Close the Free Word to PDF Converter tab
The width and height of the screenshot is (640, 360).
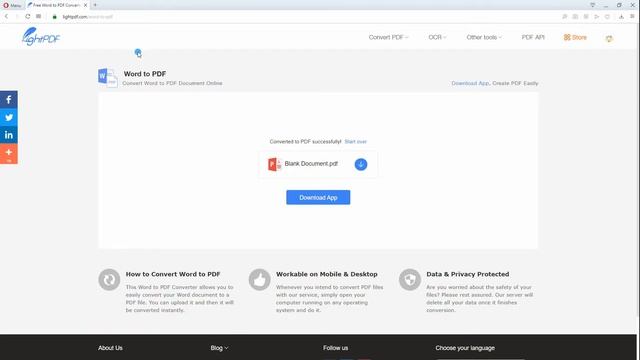85,5
